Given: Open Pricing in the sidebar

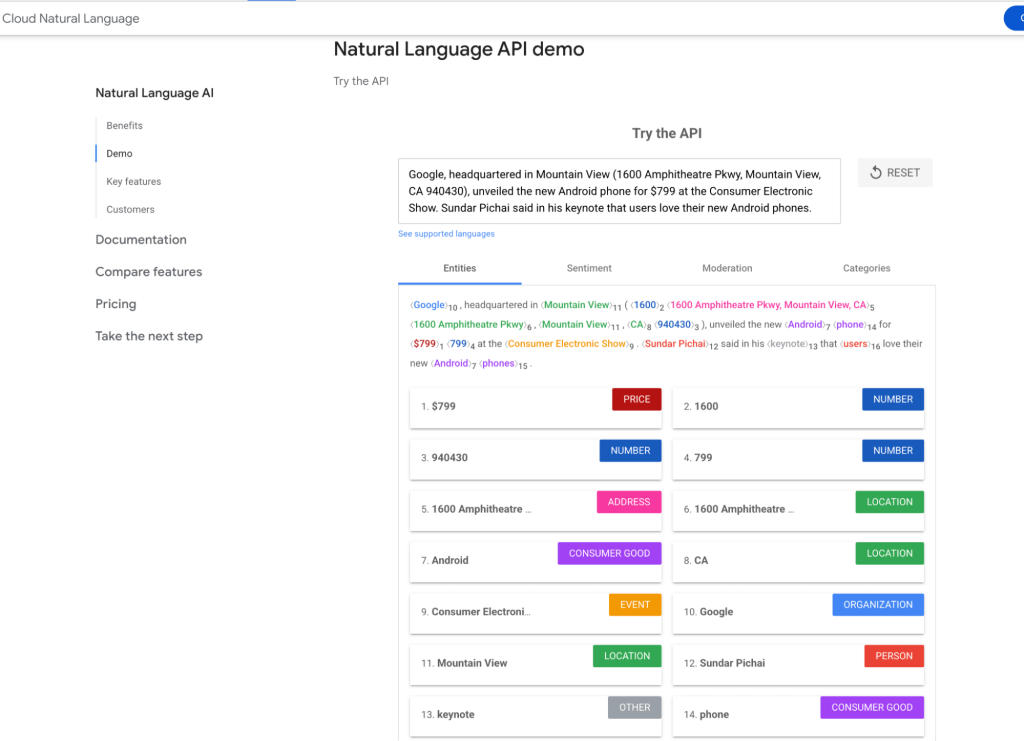Looking at the screenshot, I should coord(116,304).
